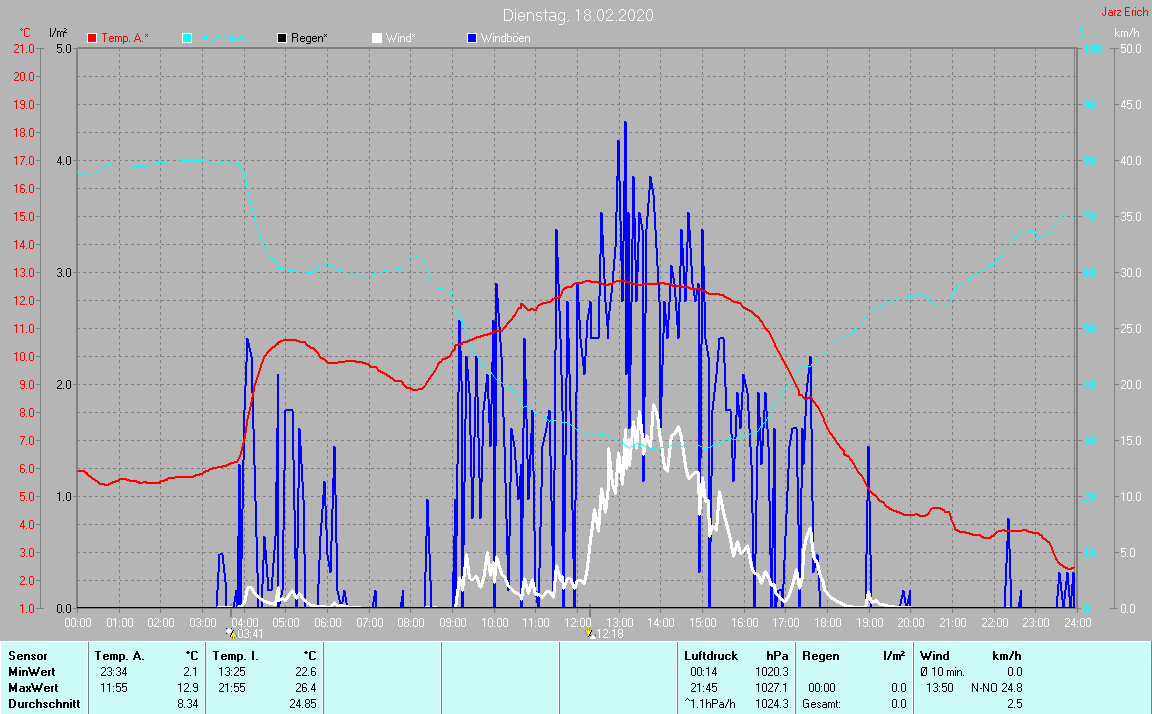Click the white Wind legend swatch
The height and width of the screenshot is (714, 1152).
[x=376, y=38]
